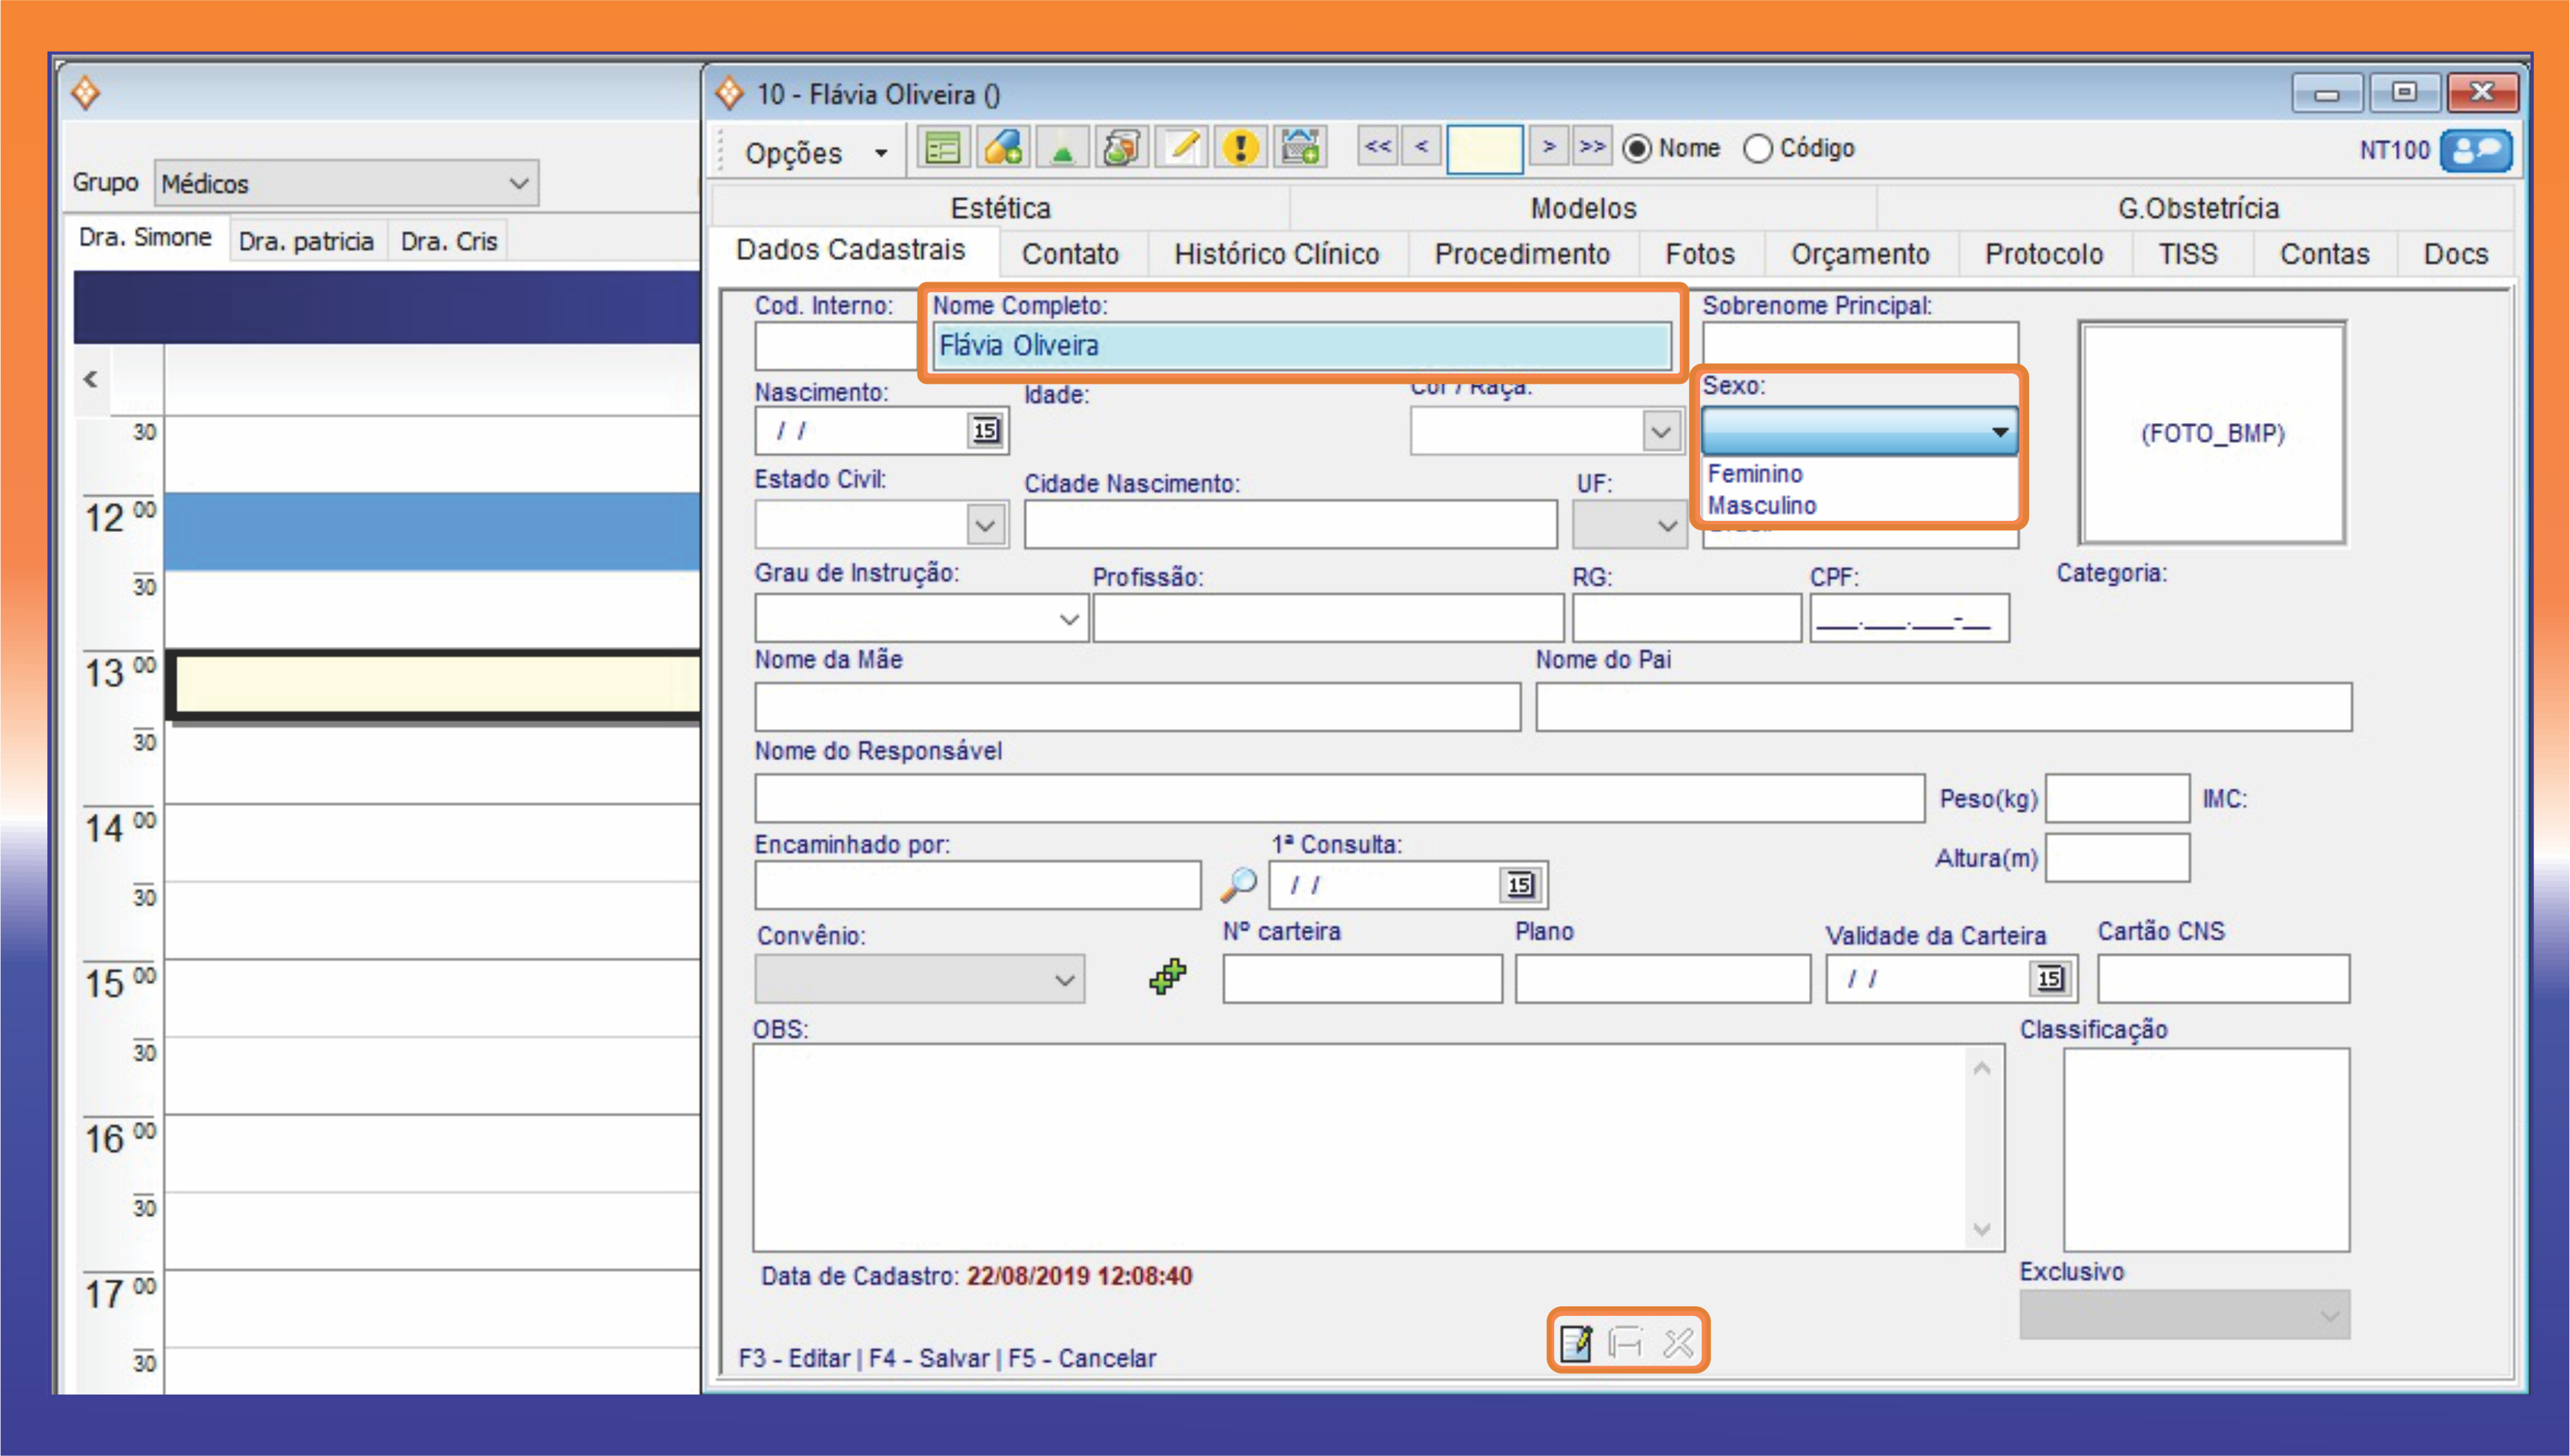Go to next record with > button
Image resolution: width=2570 pixels, height=1456 pixels.
pyautogui.click(x=1548, y=147)
